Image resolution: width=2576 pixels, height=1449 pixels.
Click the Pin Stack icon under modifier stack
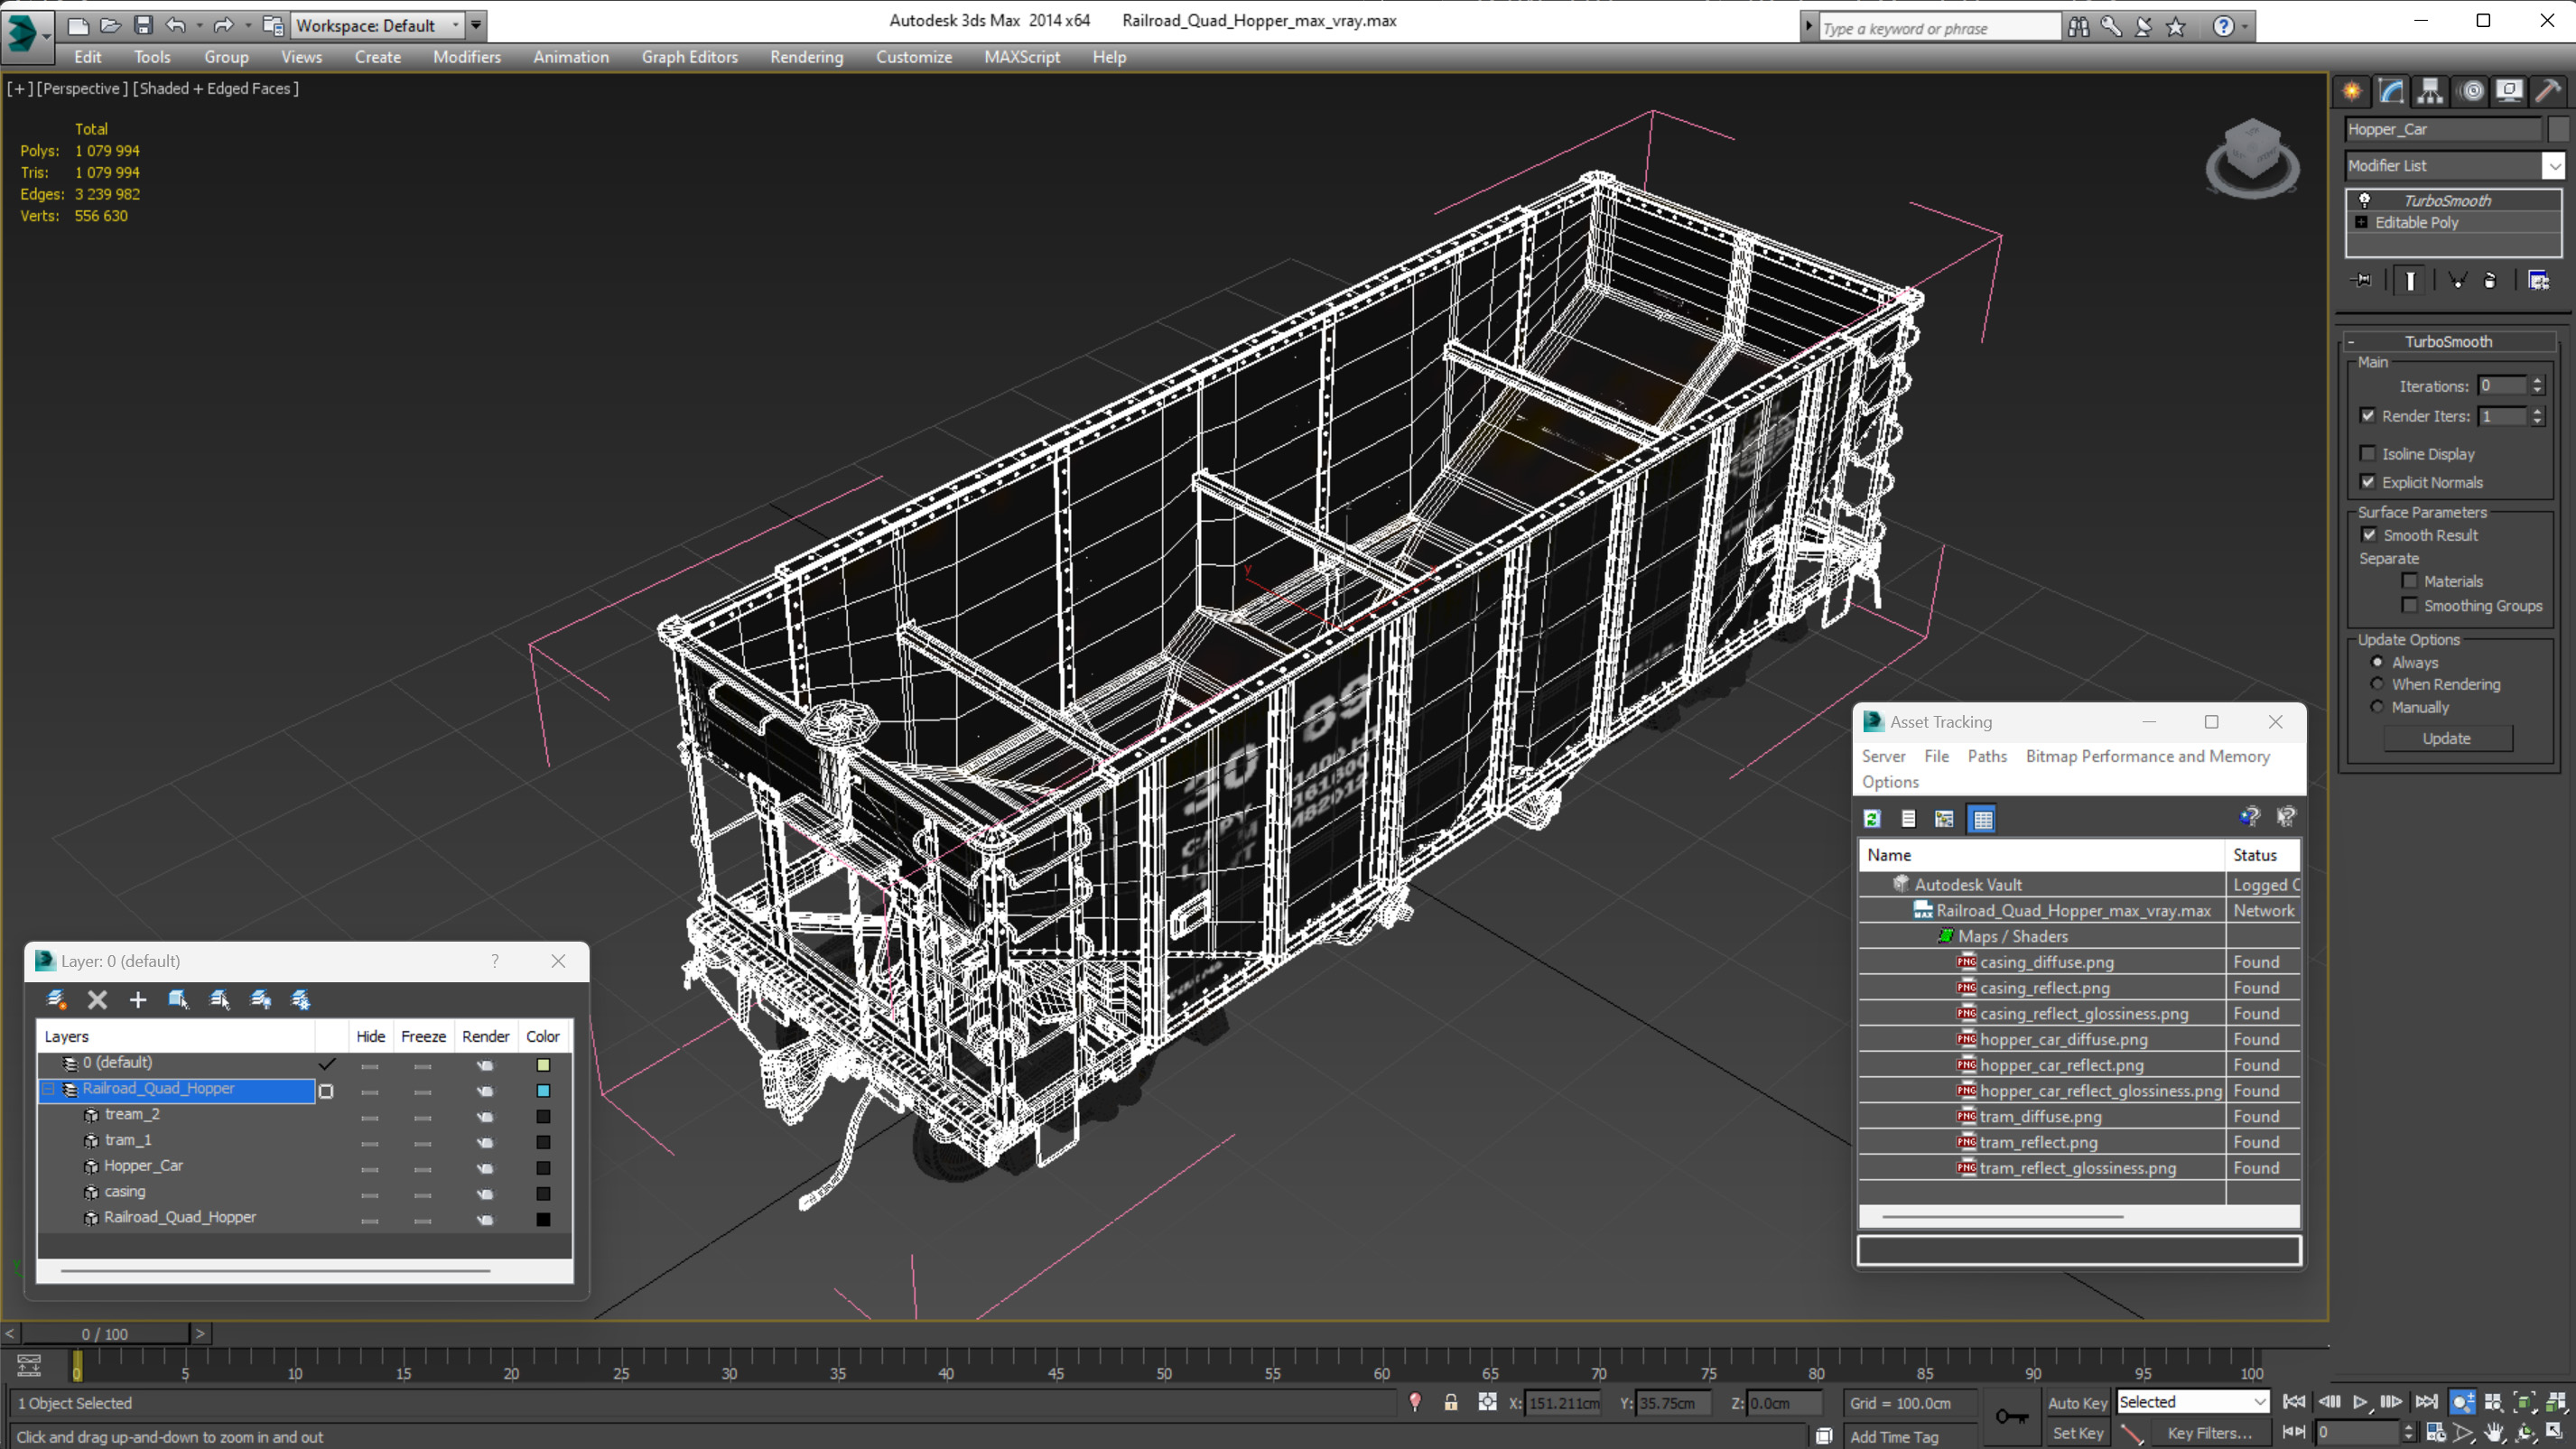coord(2362,280)
